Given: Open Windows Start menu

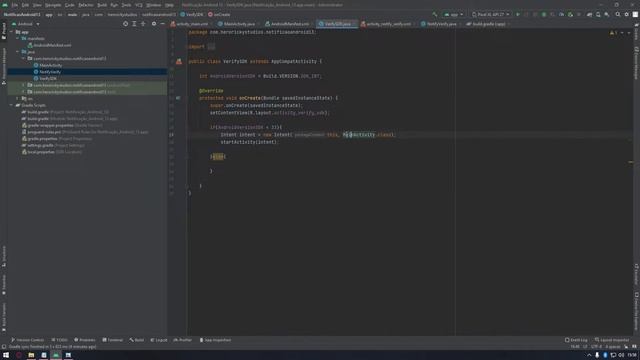Looking at the screenshot, I should point(6,355).
